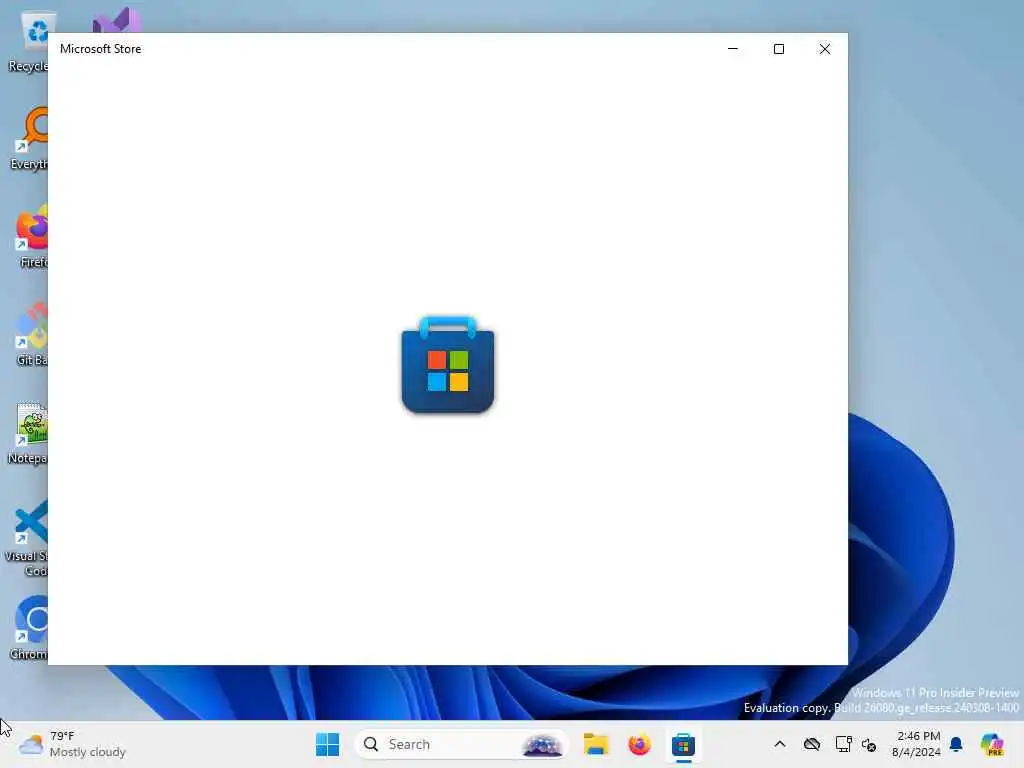Open the muted volume tray icon
The height and width of the screenshot is (768, 1024).
pos(869,744)
